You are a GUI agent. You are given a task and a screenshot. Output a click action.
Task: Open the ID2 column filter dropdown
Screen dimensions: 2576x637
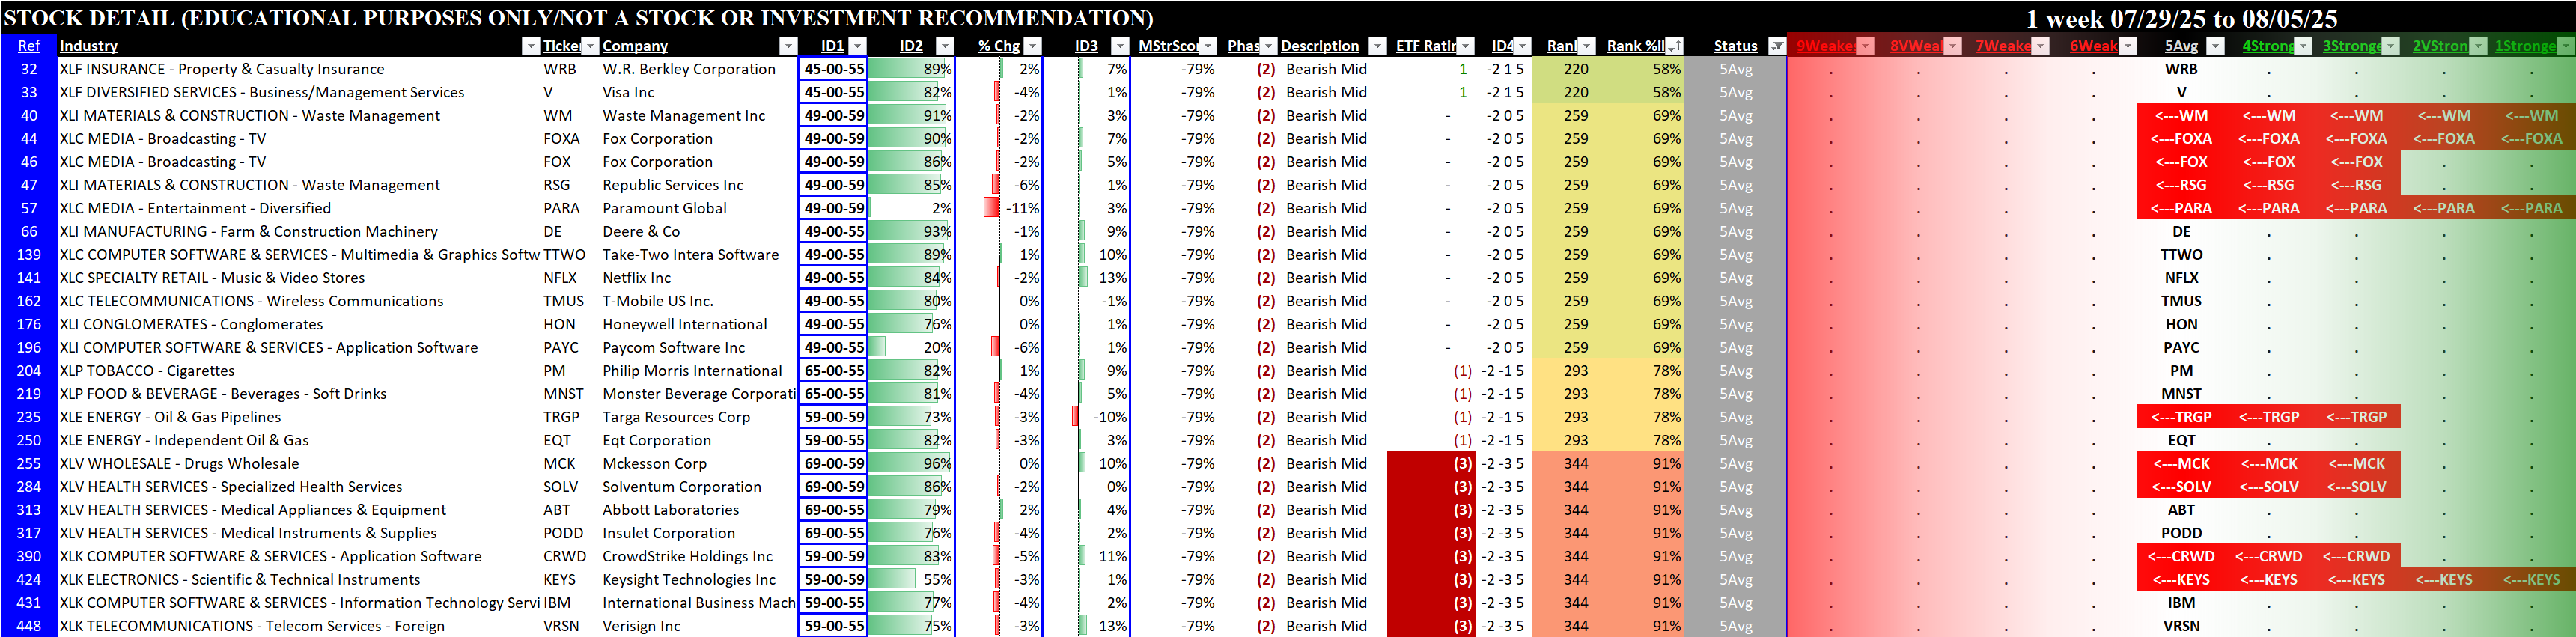point(944,46)
